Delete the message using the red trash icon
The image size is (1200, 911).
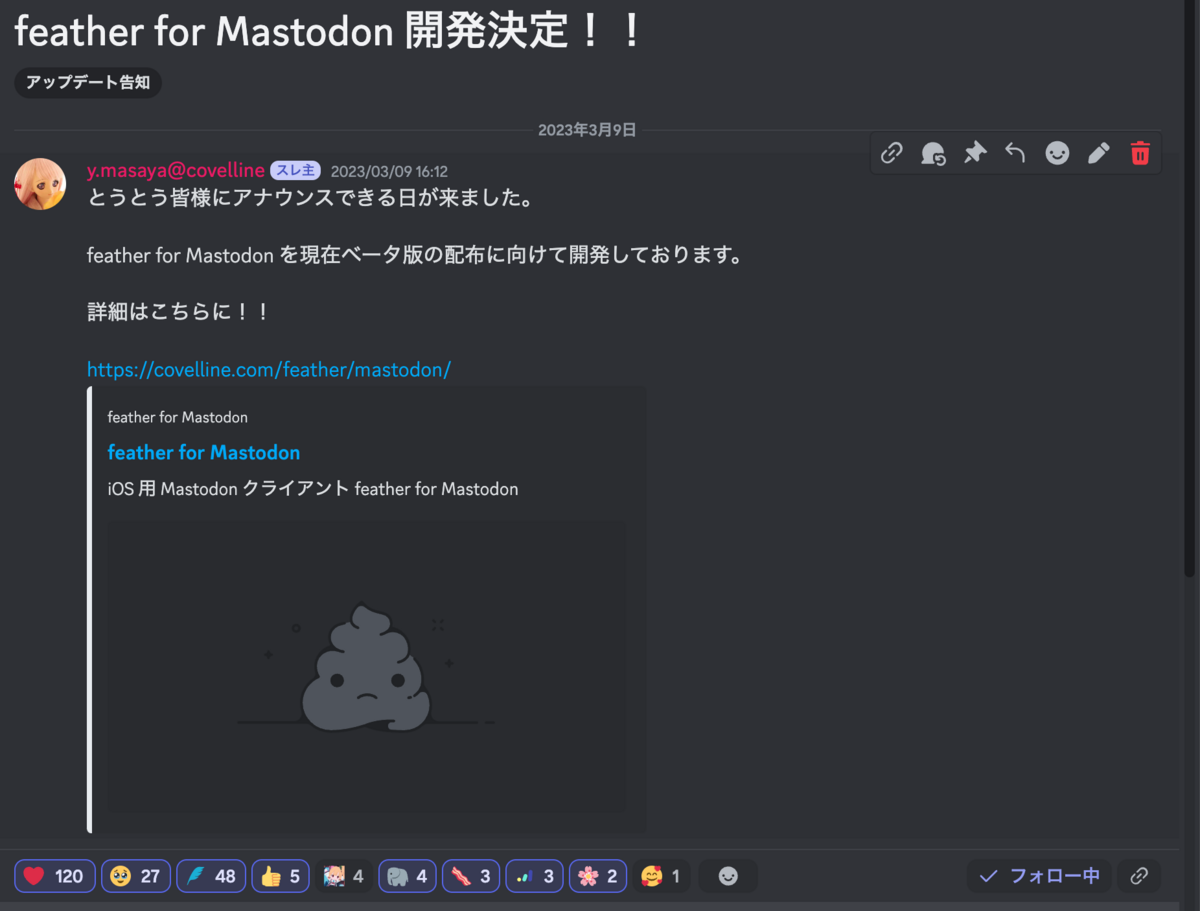pyautogui.click(x=1140, y=153)
